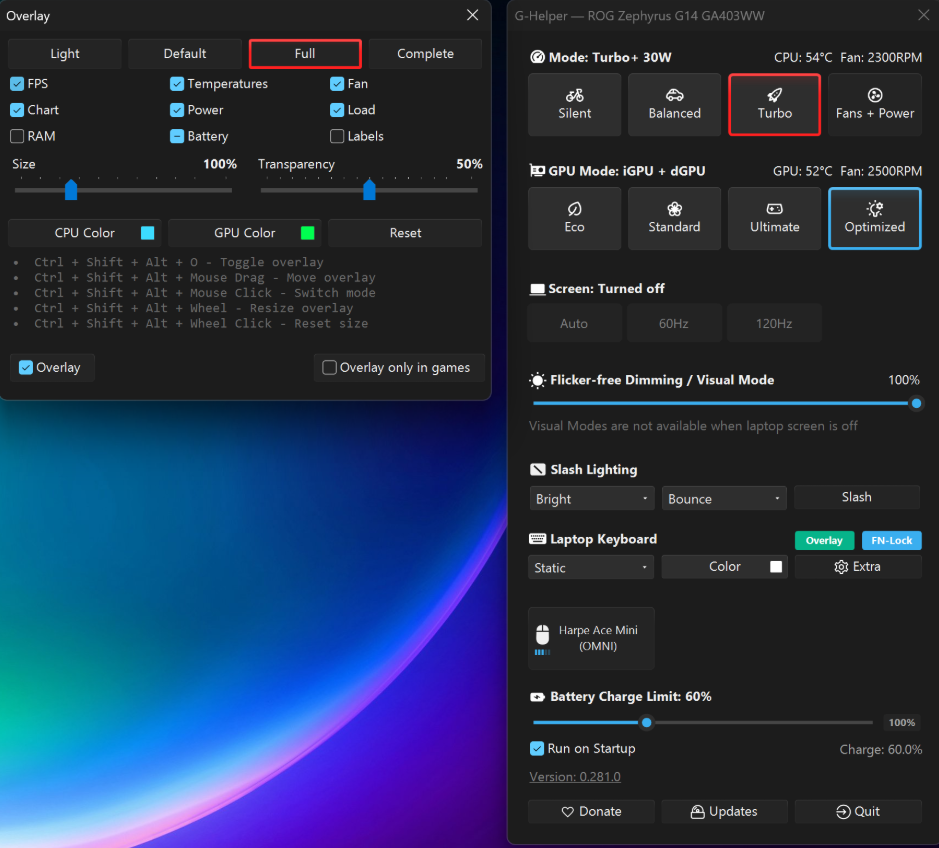
Task: Open Fans + Power settings icon
Action: click(x=874, y=95)
